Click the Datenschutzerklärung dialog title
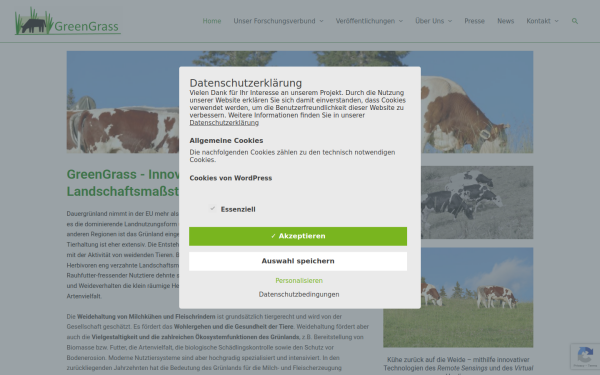Screen dimensions: 600x375 (x=246, y=83)
